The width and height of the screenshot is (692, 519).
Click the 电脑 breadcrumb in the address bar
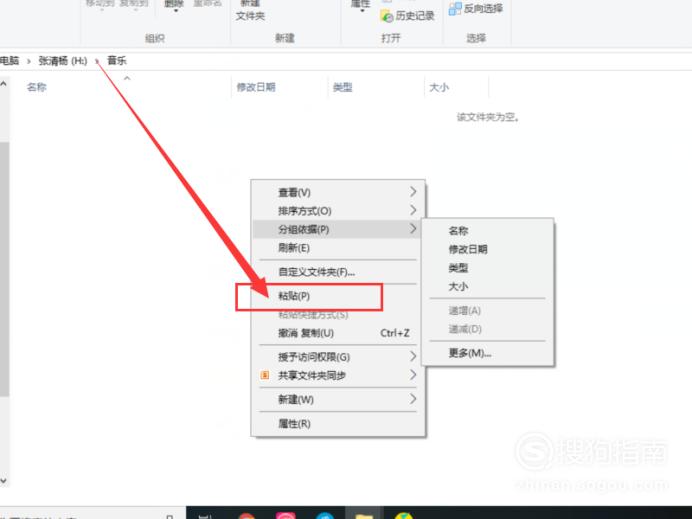coord(9,60)
